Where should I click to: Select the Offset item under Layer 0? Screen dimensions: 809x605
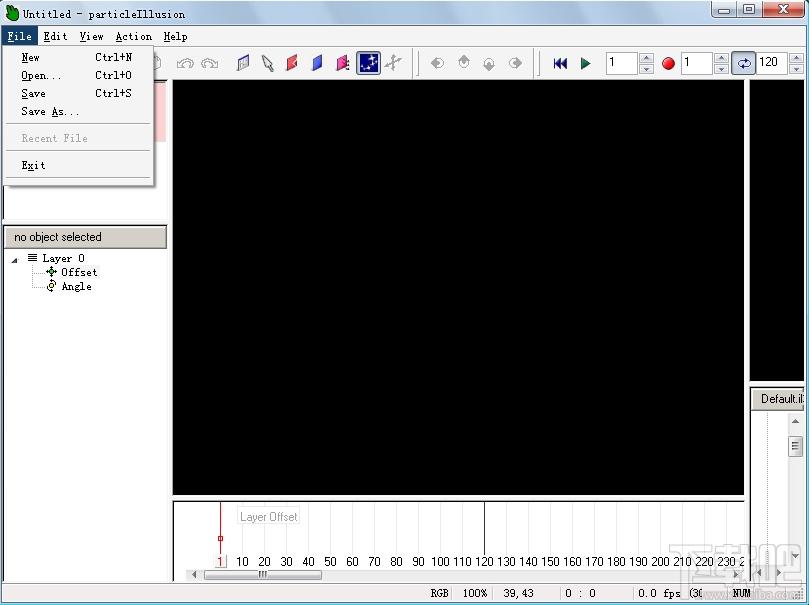(x=78, y=272)
